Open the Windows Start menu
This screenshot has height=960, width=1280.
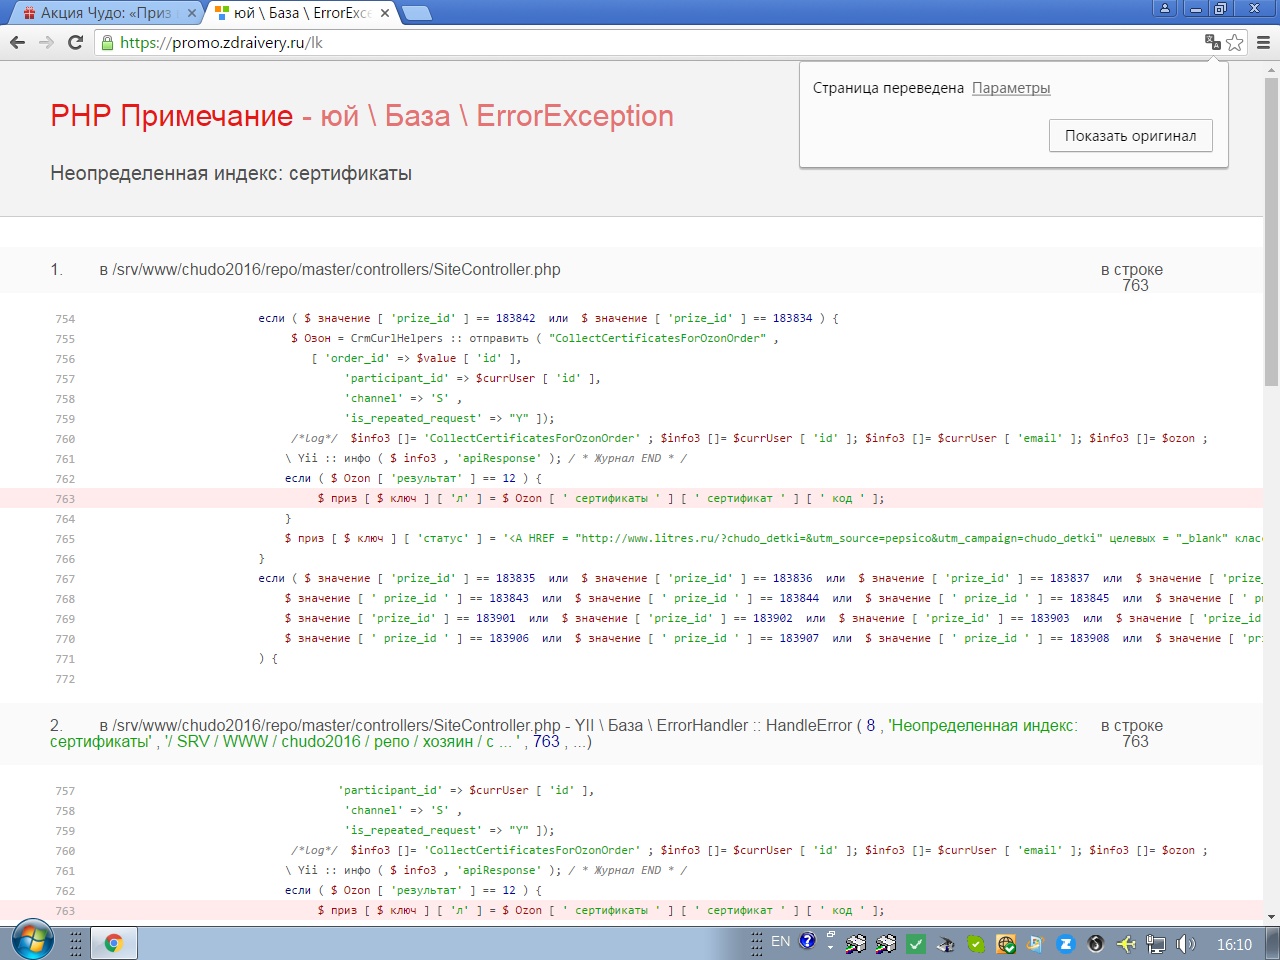(32, 942)
